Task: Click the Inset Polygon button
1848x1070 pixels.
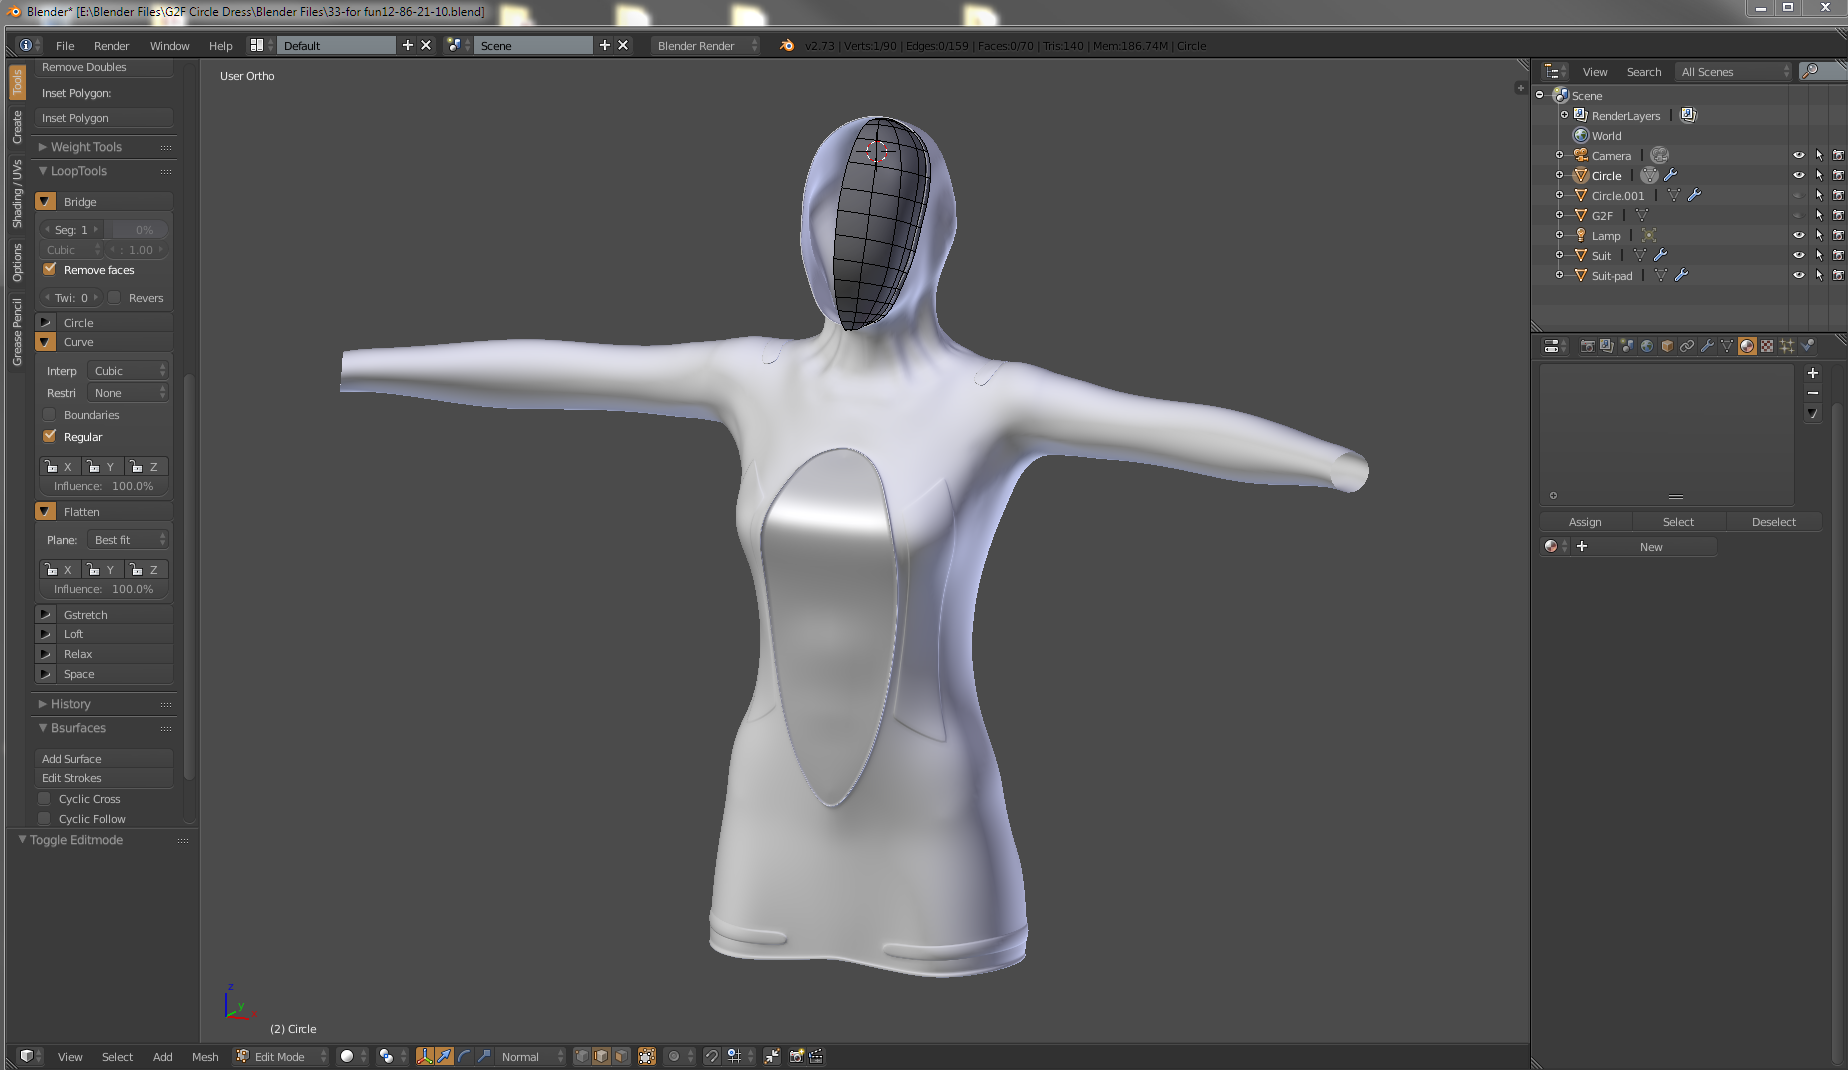Action: (x=104, y=118)
